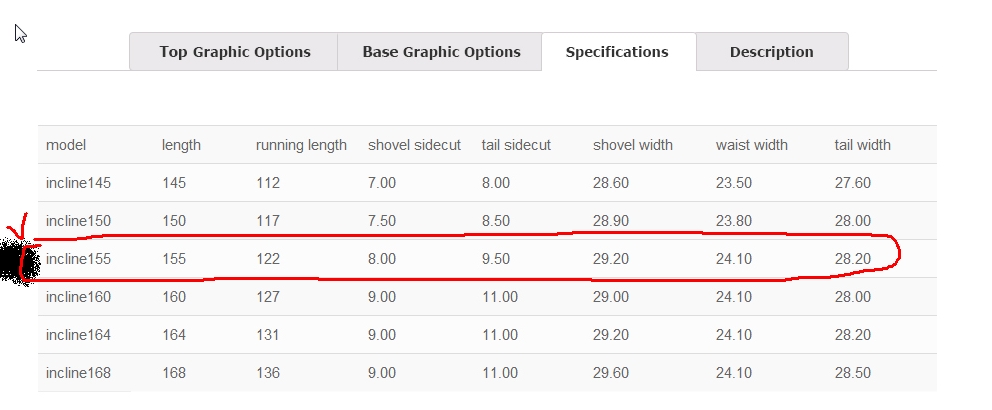Click the model column header
This screenshot has height=410, width=992.
tap(66, 145)
